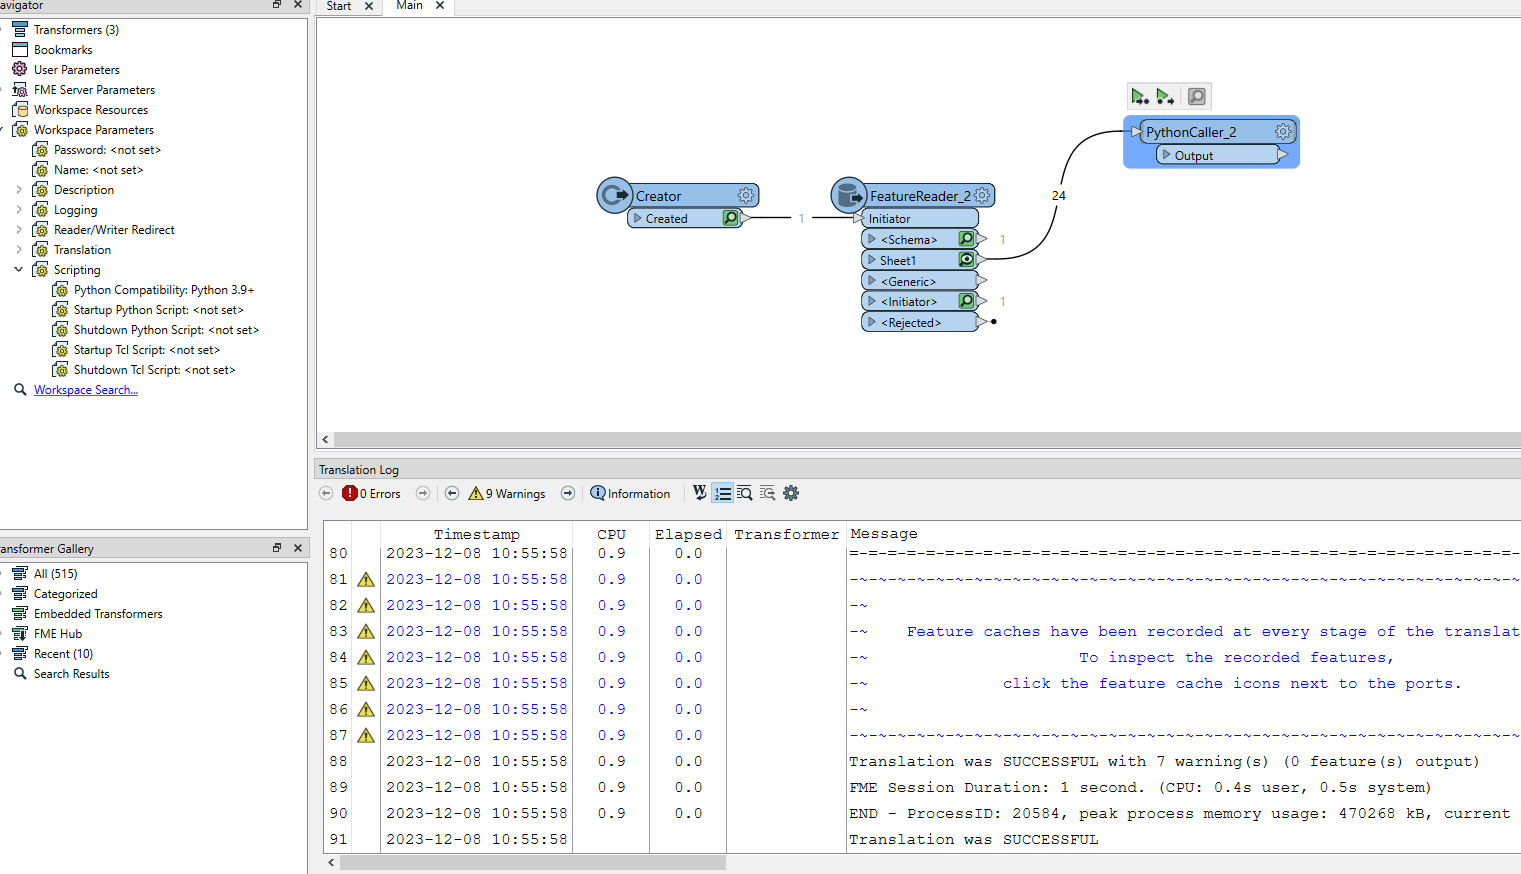Select Shutdown Python Script parameter
The width and height of the screenshot is (1521, 874).
click(x=166, y=330)
